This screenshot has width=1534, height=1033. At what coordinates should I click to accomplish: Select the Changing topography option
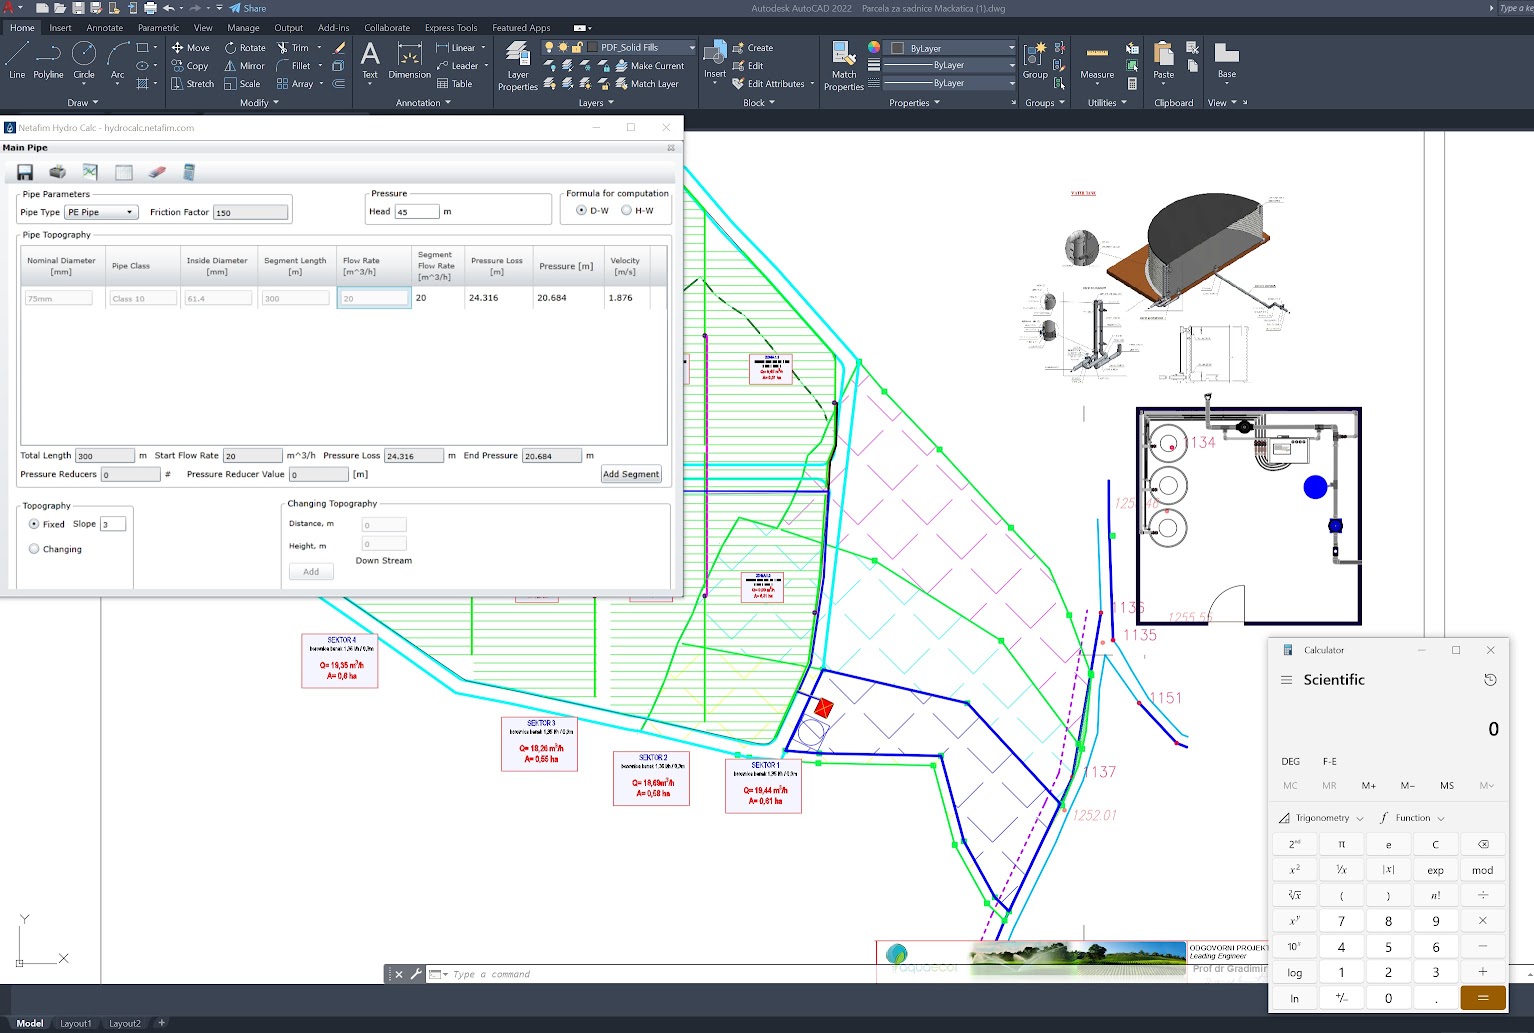[x=34, y=549]
